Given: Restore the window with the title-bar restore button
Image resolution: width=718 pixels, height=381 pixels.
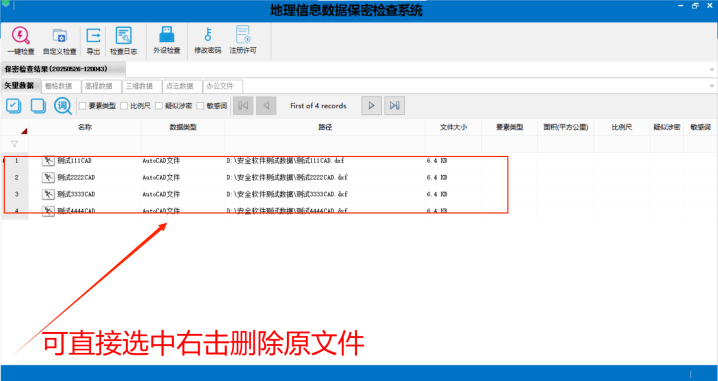Looking at the screenshot, I should 696,5.
